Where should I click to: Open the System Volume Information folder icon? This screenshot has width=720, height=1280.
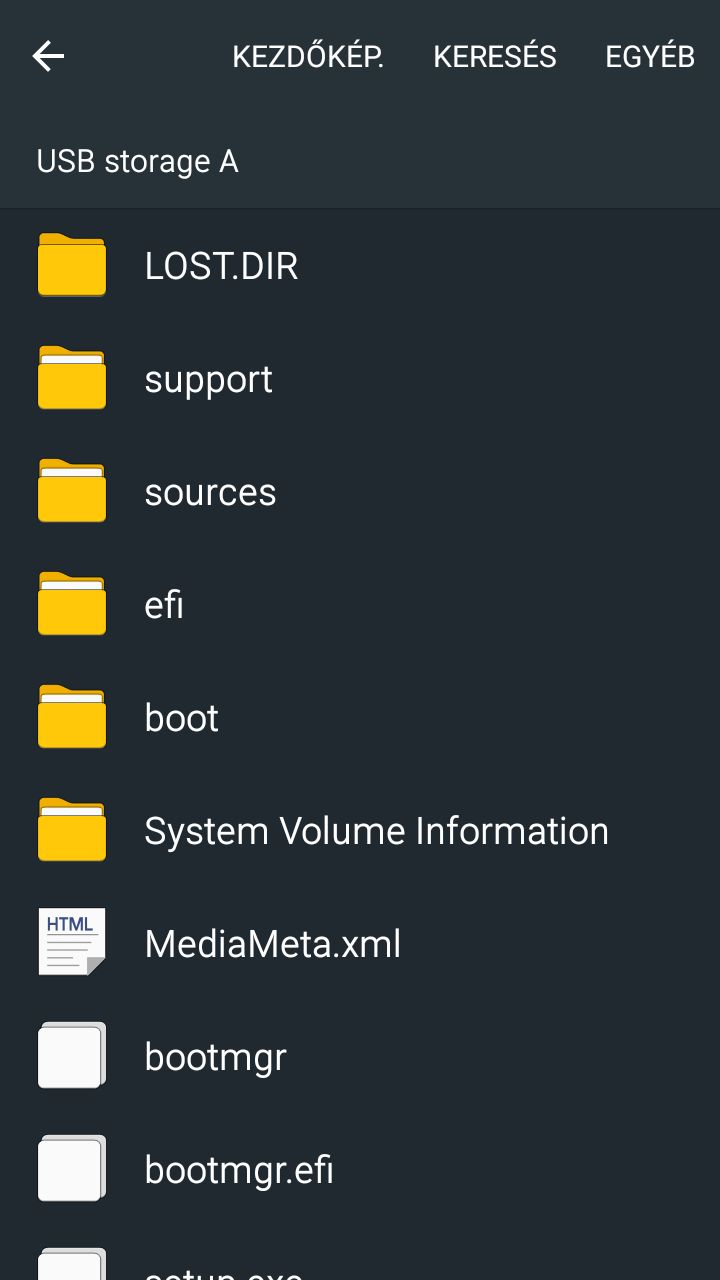point(72,830)
